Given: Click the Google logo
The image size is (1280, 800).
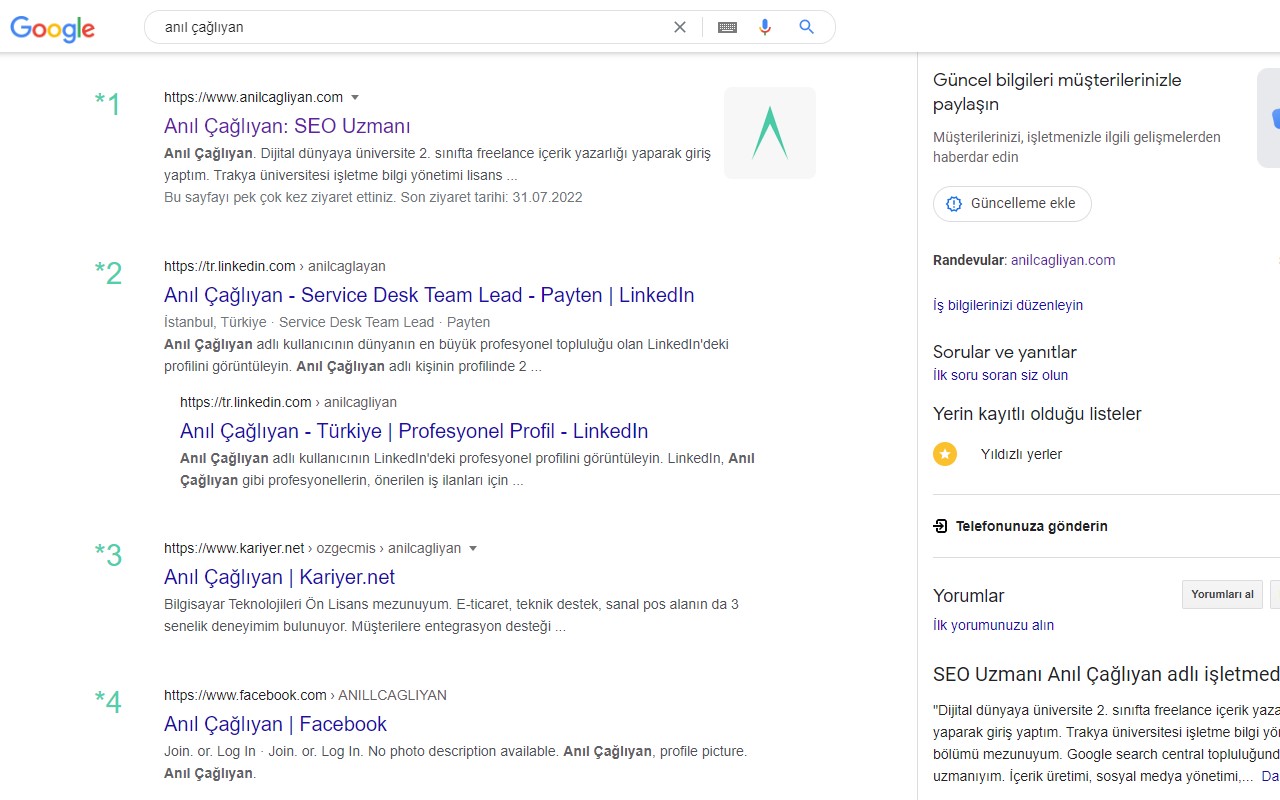Looking at the screenshot, I should pos(52,29).
